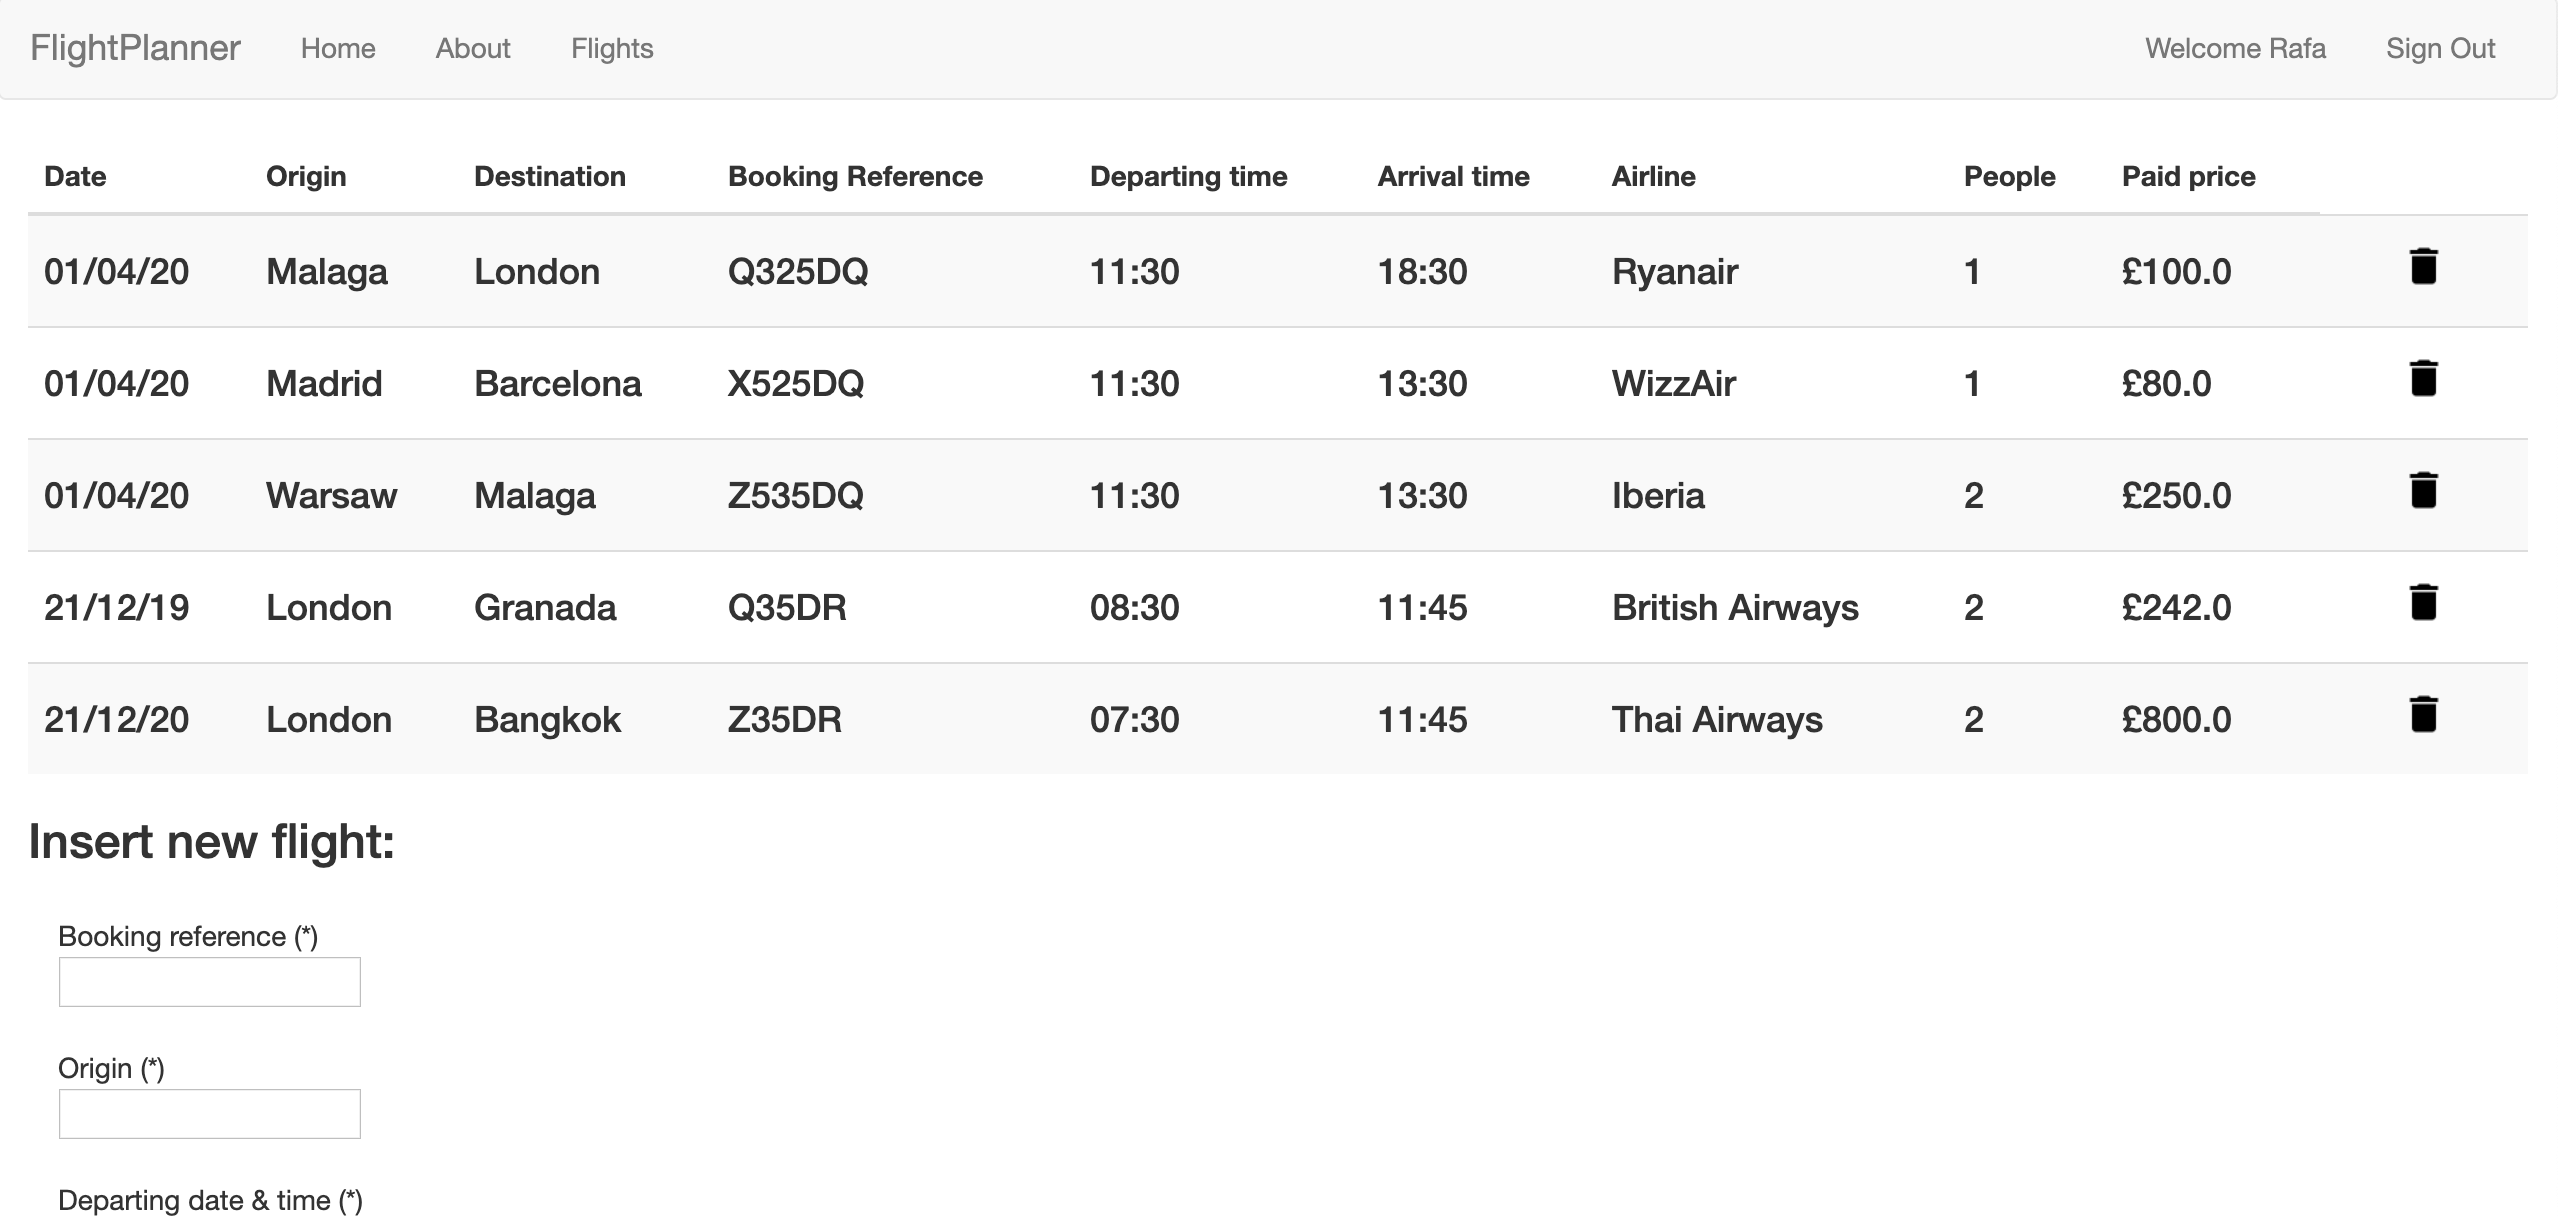Delete the Iberia flight from Warsaw
The height and width of the screenshot is (1218, 2558).
point(2424,490)
